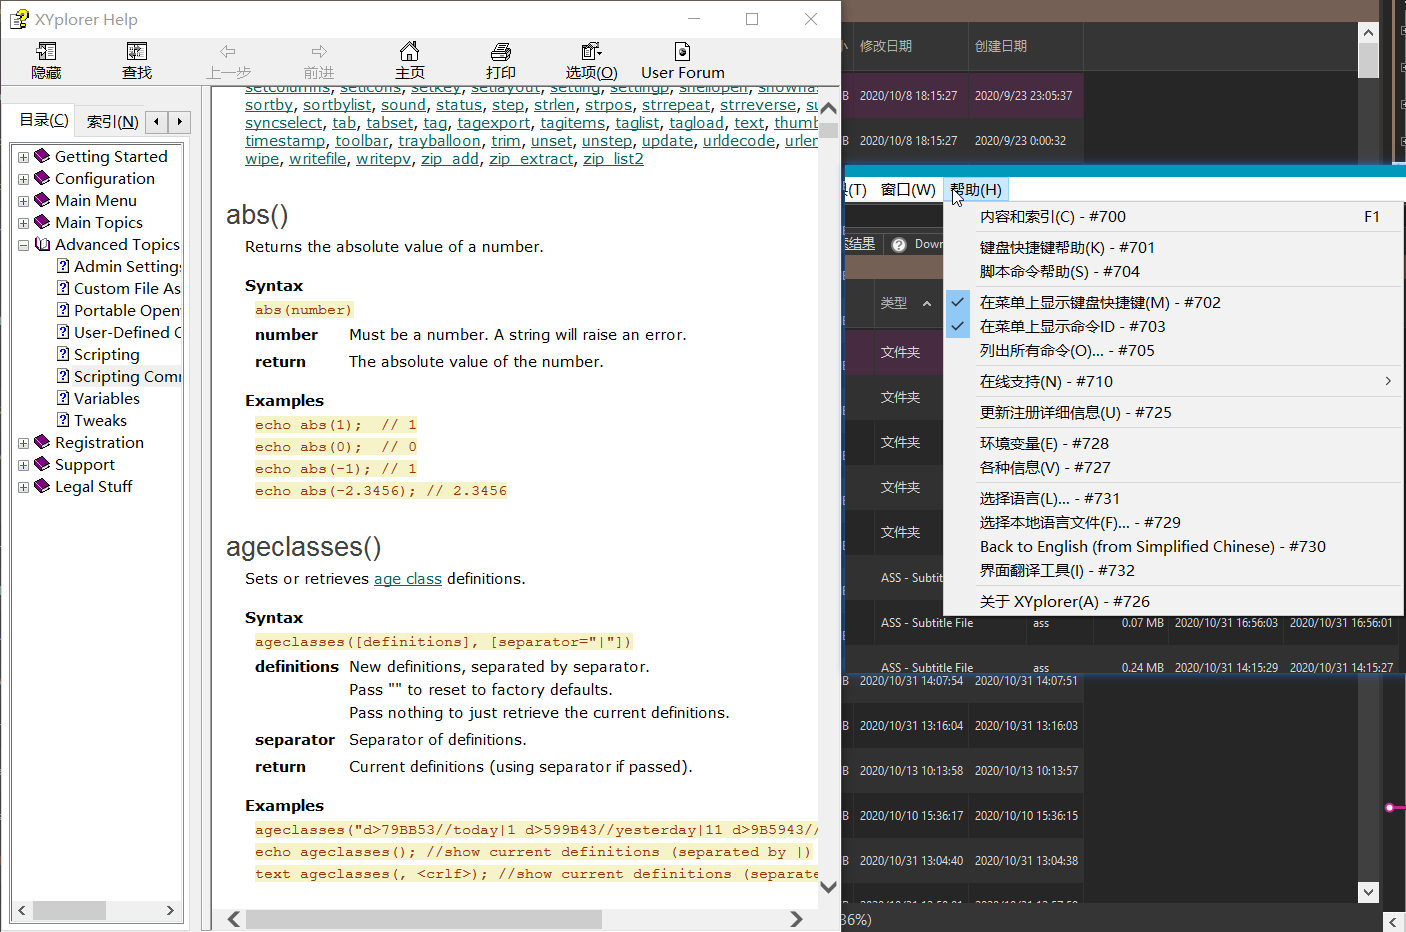Image resolution: width=1406 pixels, height=932 pixels.
Task: Click the Advanced Topics open book icon
Action: click(42, 244)
